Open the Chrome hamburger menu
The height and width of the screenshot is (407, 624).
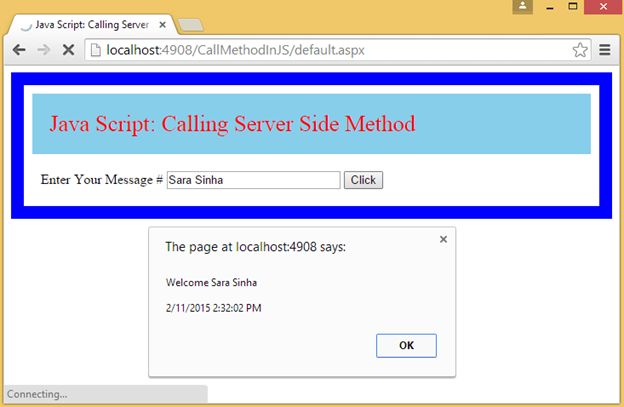(x=605, y=50)
